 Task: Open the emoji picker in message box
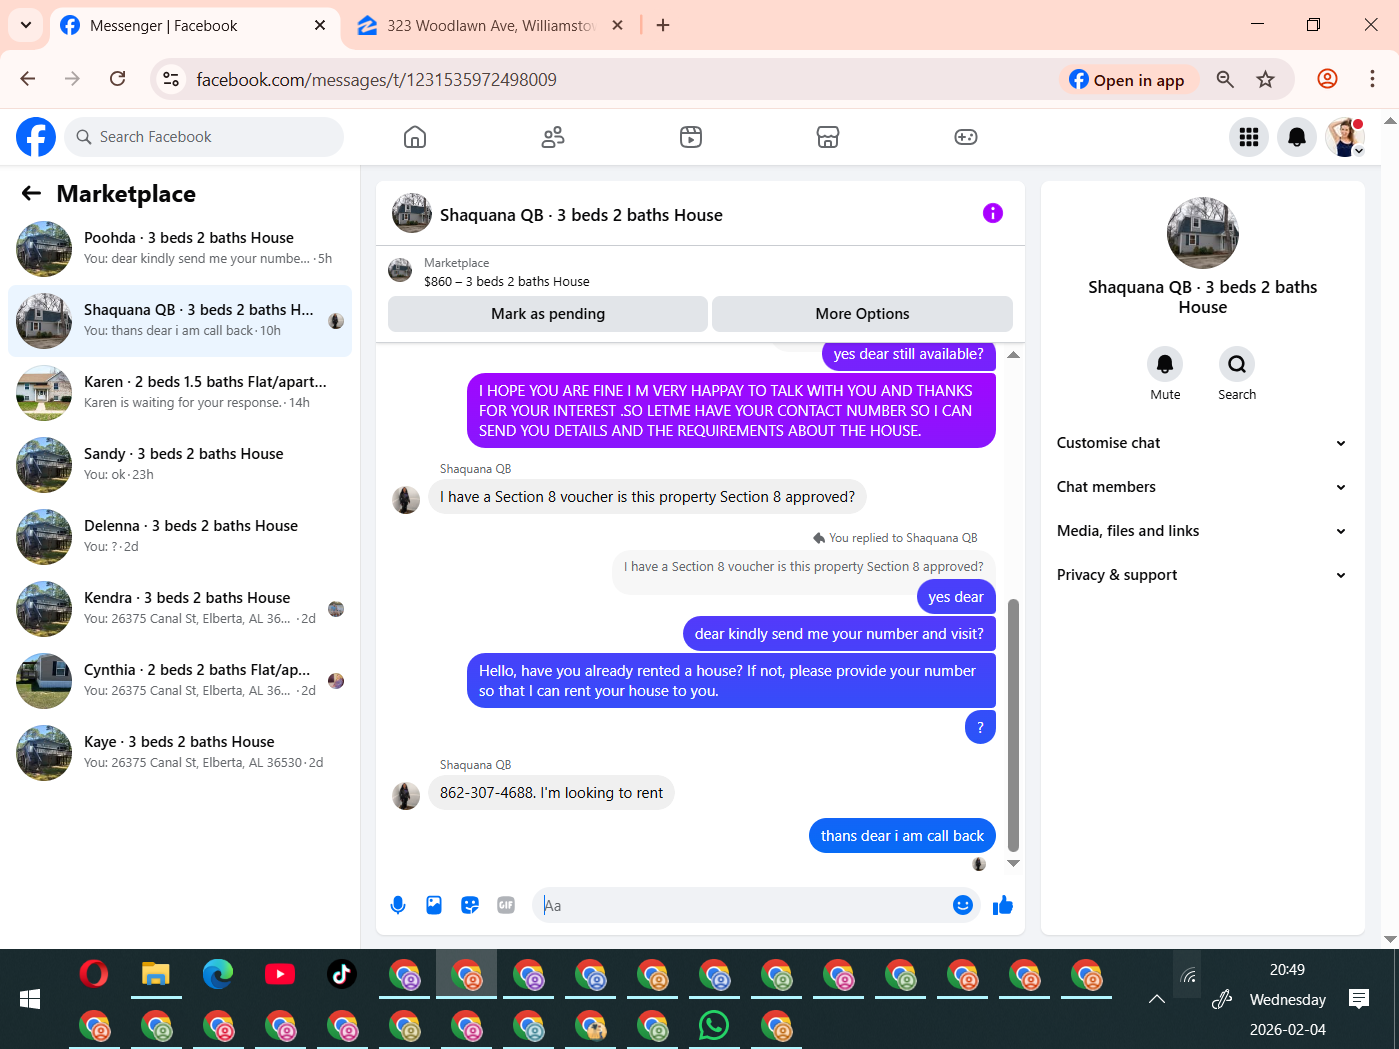tap(963, 905)
